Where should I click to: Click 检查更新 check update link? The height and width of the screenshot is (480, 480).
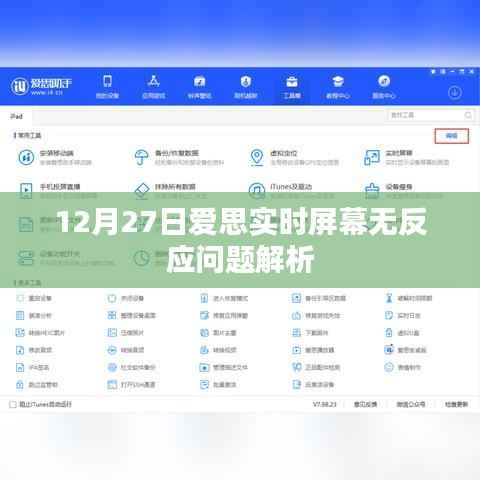tap(457, 404)
